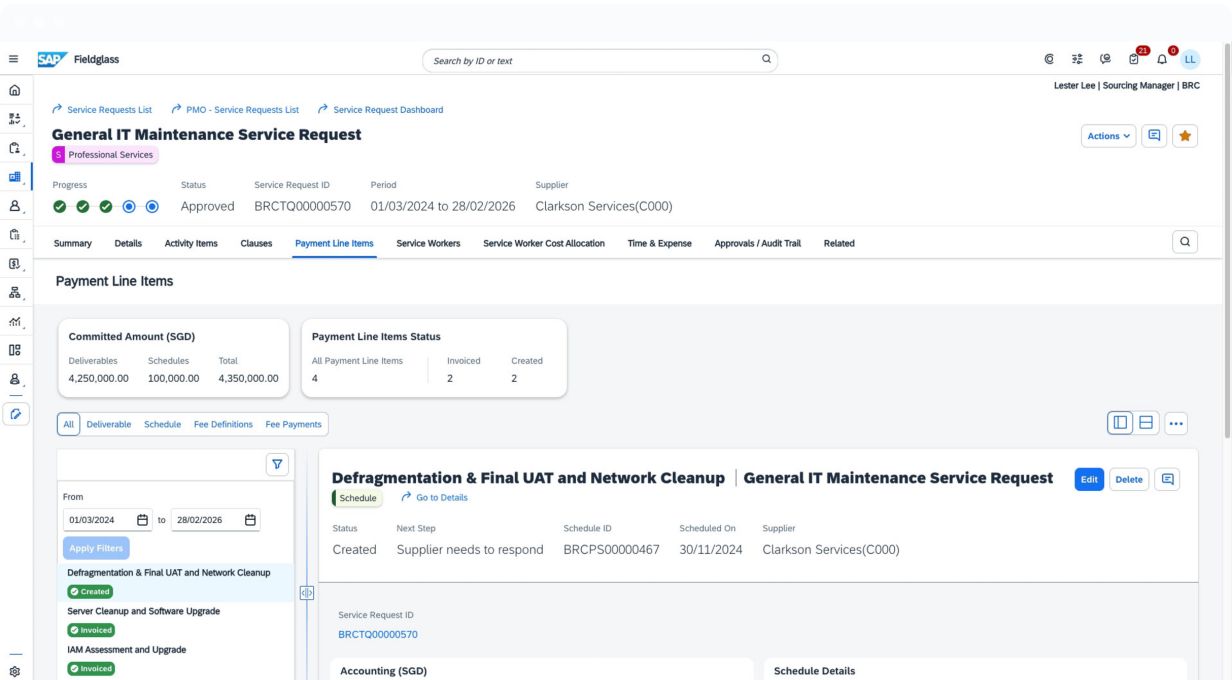This screenshot has height=680, width=1232.
Task: Open the Approvals / Audit Trail tab
Action: point(757,243)
